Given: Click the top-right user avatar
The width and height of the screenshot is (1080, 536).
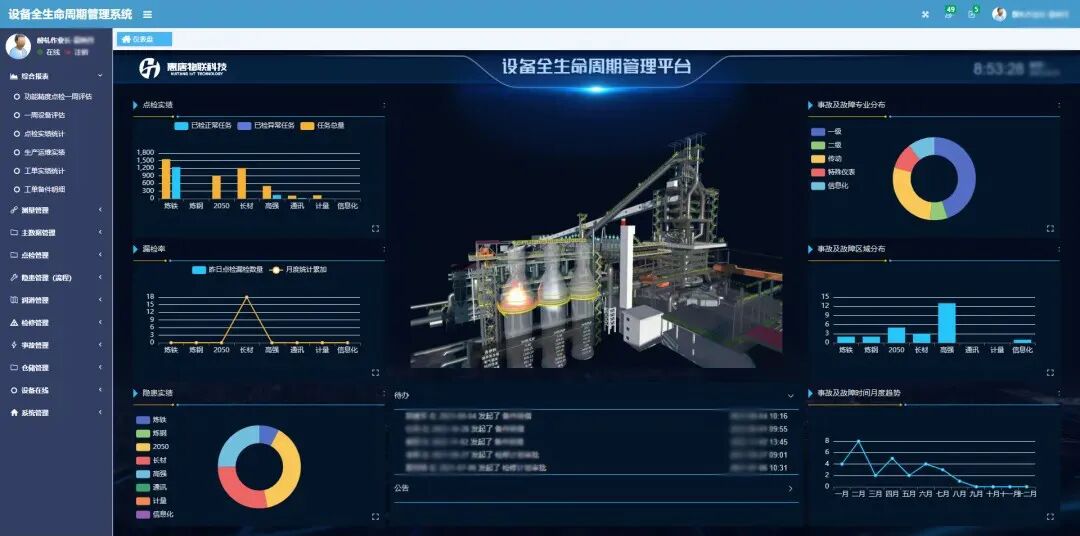Looking at the screenshot, I should click(x=999, y=14).
